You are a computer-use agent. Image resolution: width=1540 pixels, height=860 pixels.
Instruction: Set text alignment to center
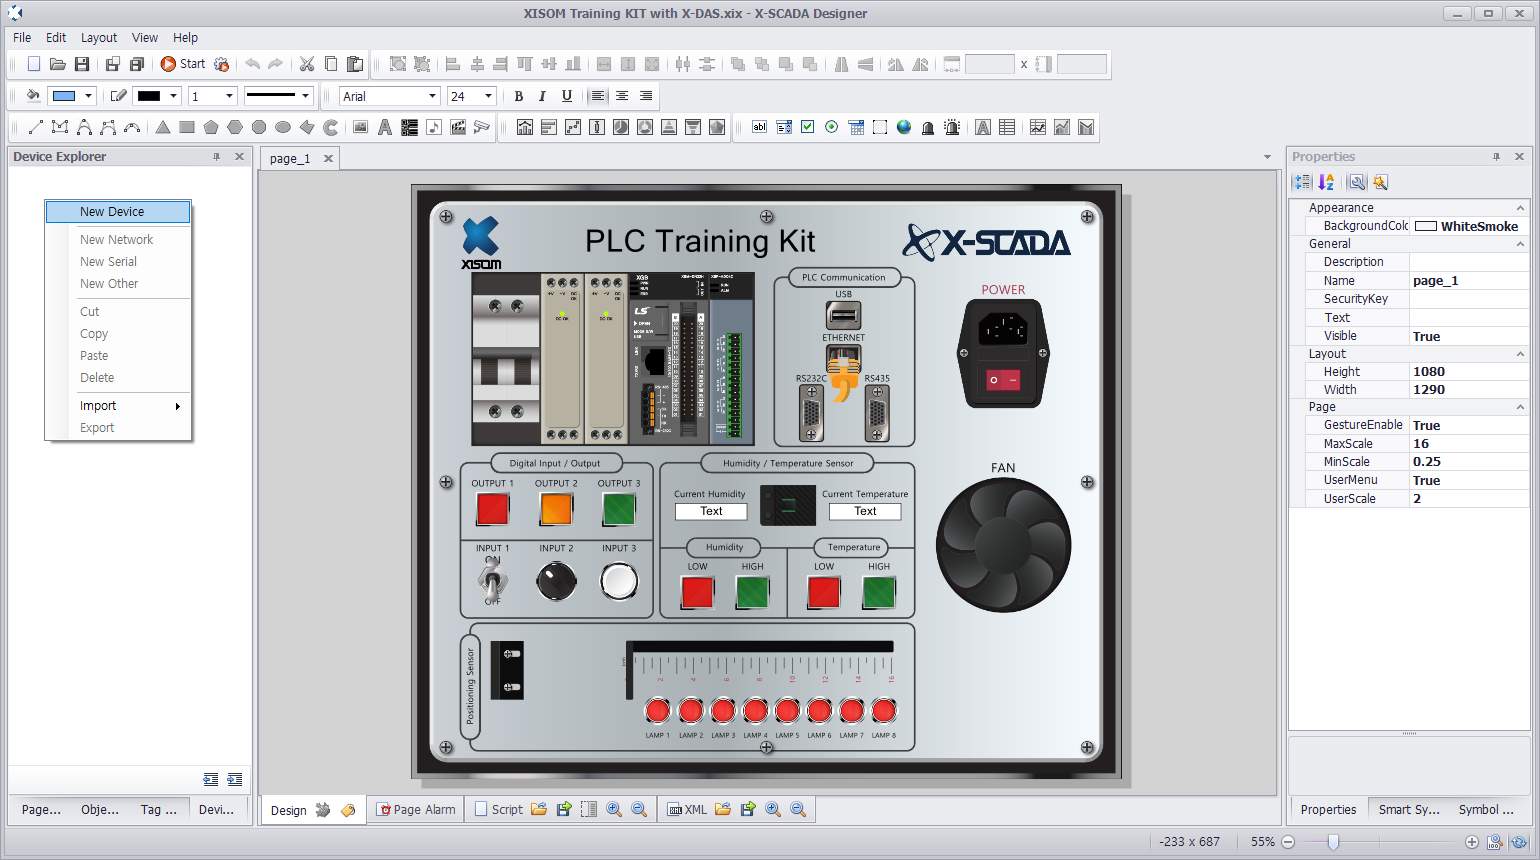point(622,96)
